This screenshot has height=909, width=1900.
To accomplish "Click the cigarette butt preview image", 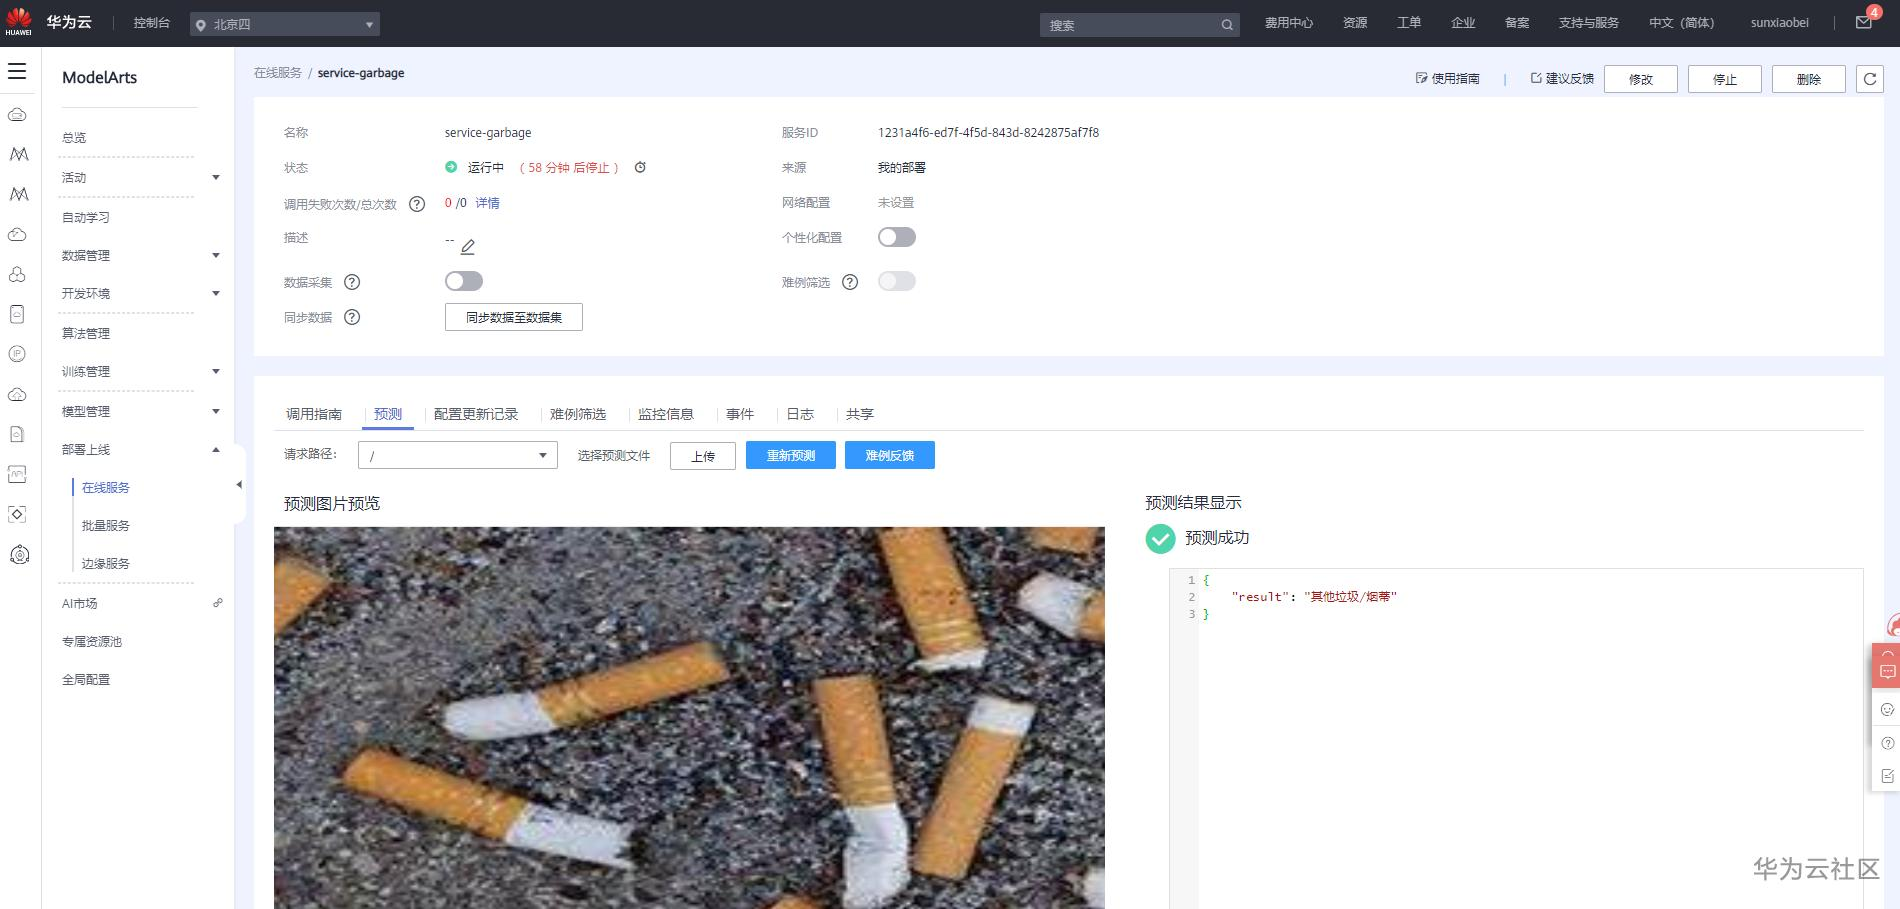I will (x=689, y=718).
